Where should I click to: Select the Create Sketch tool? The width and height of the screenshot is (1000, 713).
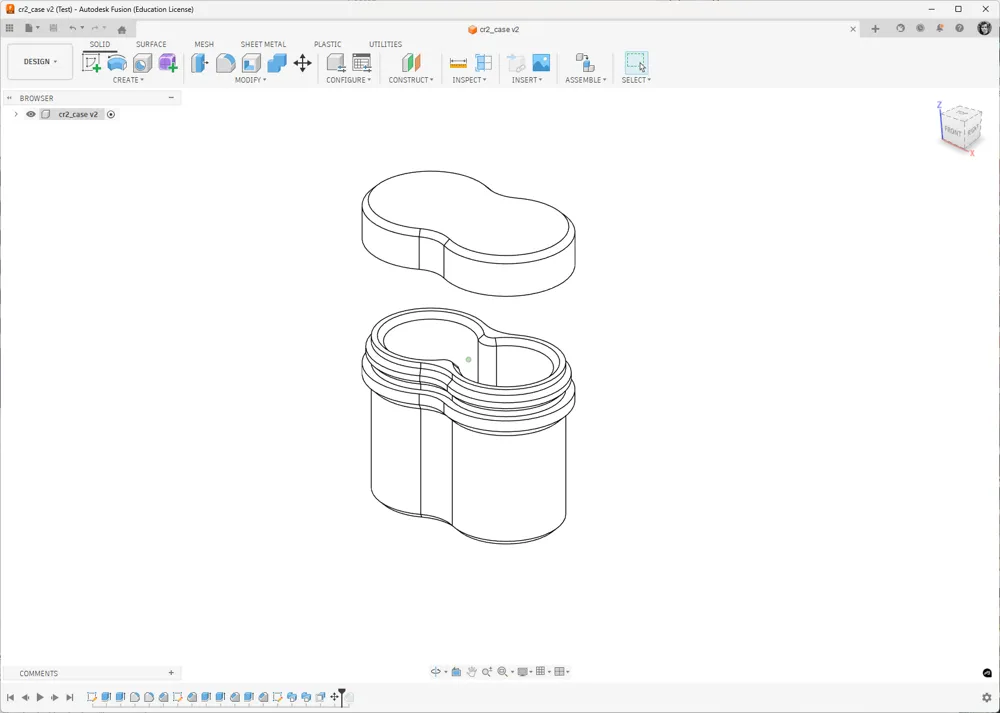90,63
